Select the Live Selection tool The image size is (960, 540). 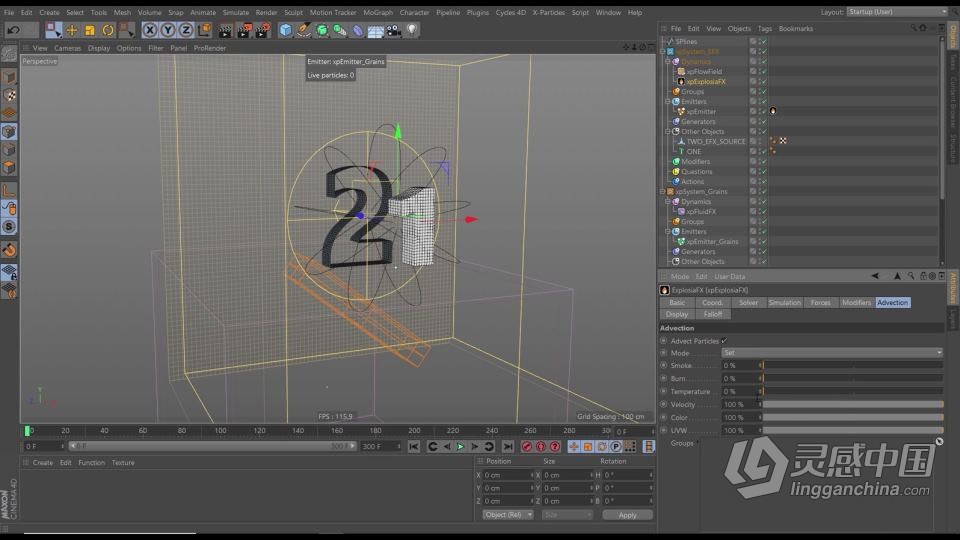tap(53, 29)
